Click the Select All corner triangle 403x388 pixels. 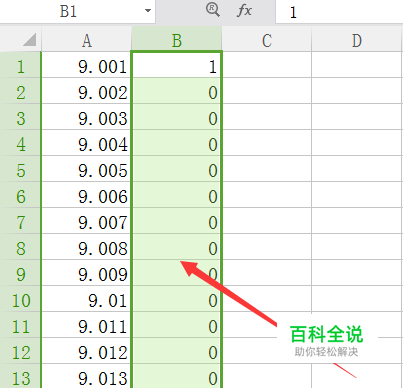coord(30,40)
